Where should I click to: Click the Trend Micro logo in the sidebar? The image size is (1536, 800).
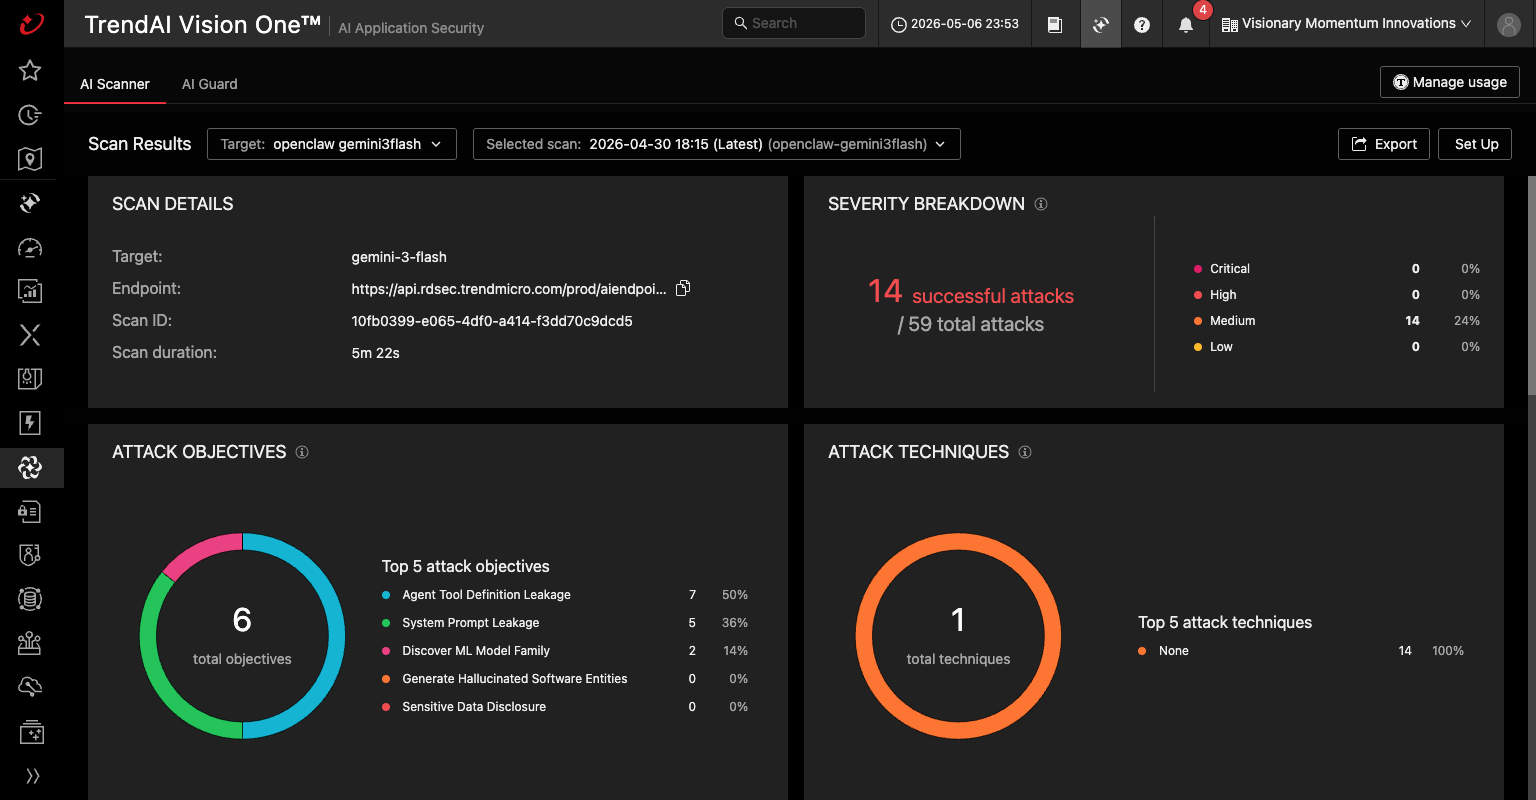click(30, 23)
